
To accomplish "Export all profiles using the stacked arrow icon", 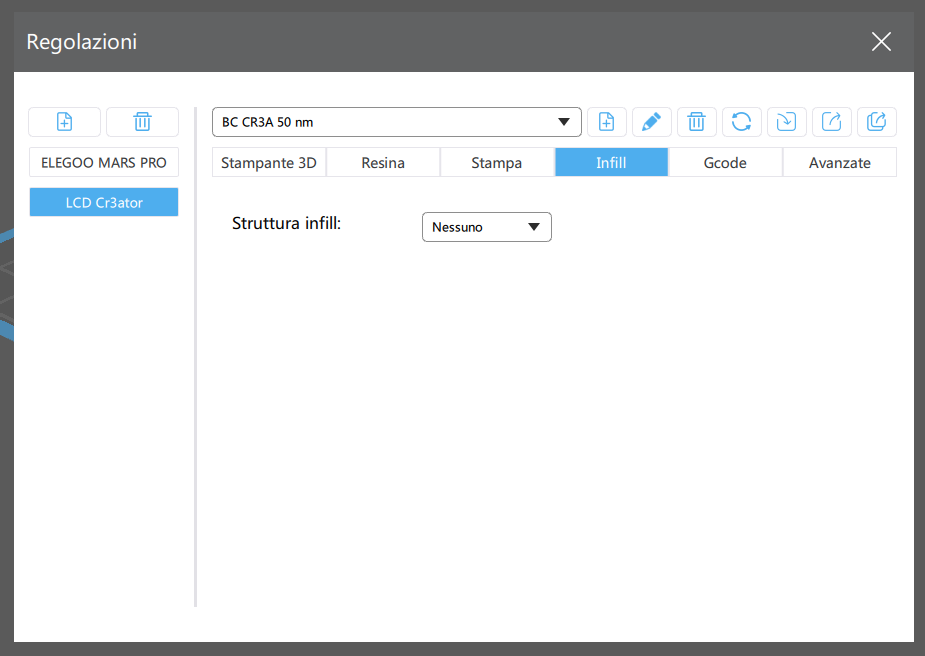I will click(x=877, y=122).
